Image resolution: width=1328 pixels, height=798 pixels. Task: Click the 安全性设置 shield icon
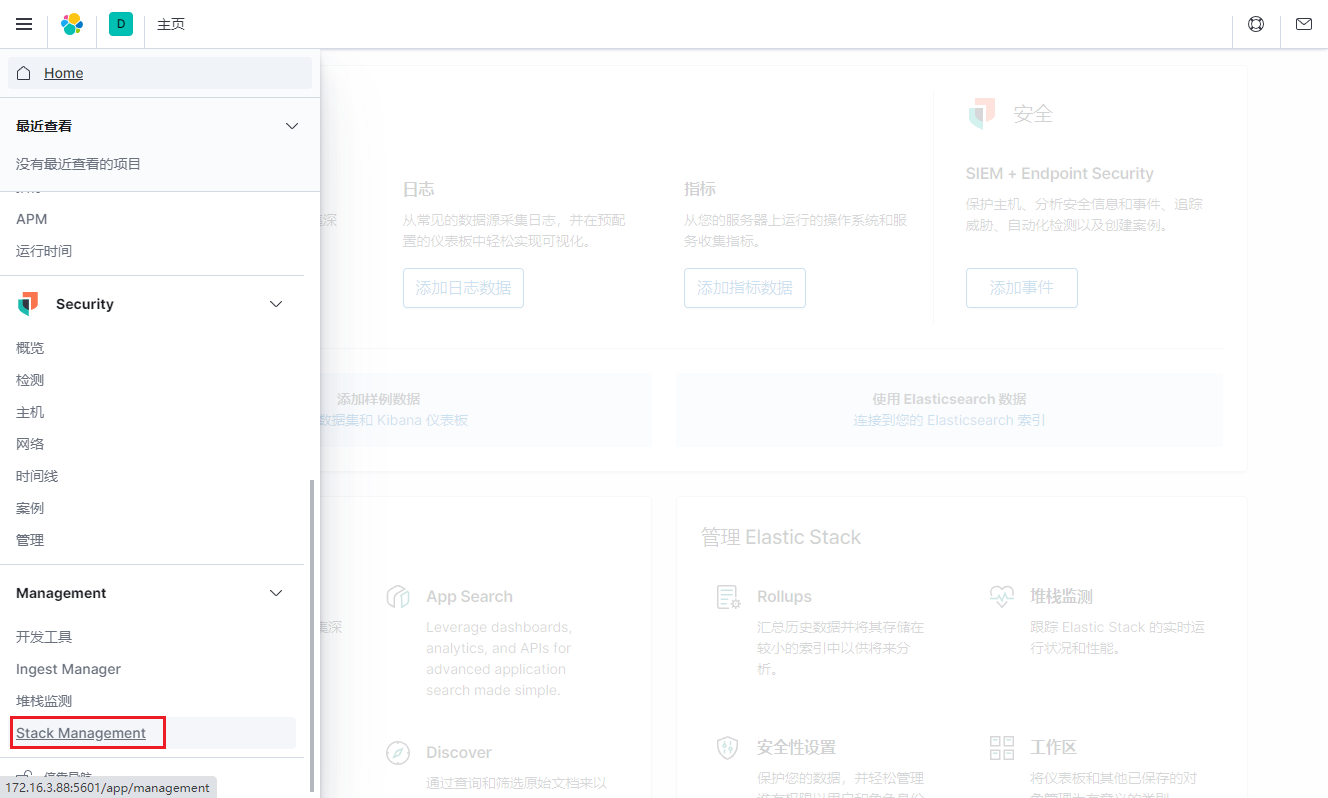728,747
